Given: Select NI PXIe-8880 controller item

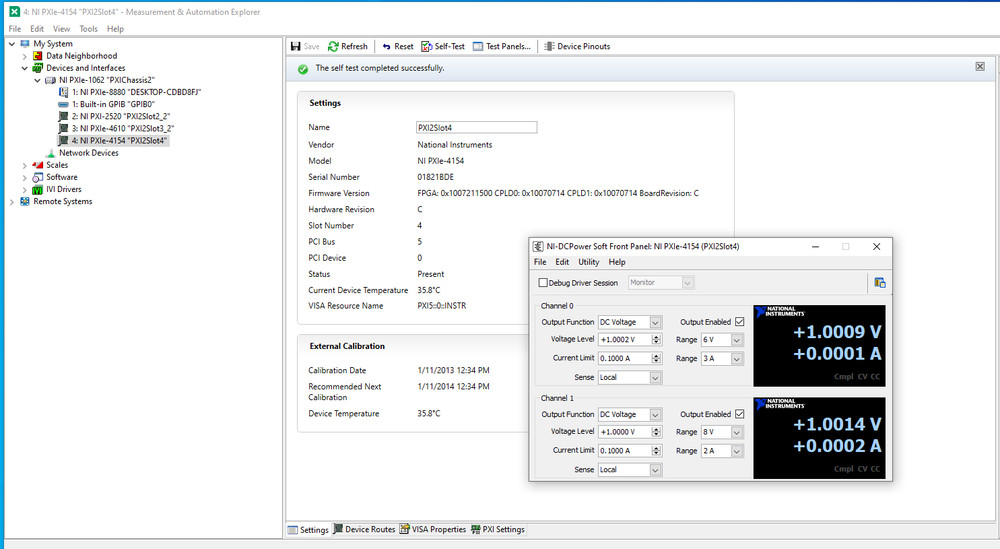Looking at the screenshot, I should point(136,92).
